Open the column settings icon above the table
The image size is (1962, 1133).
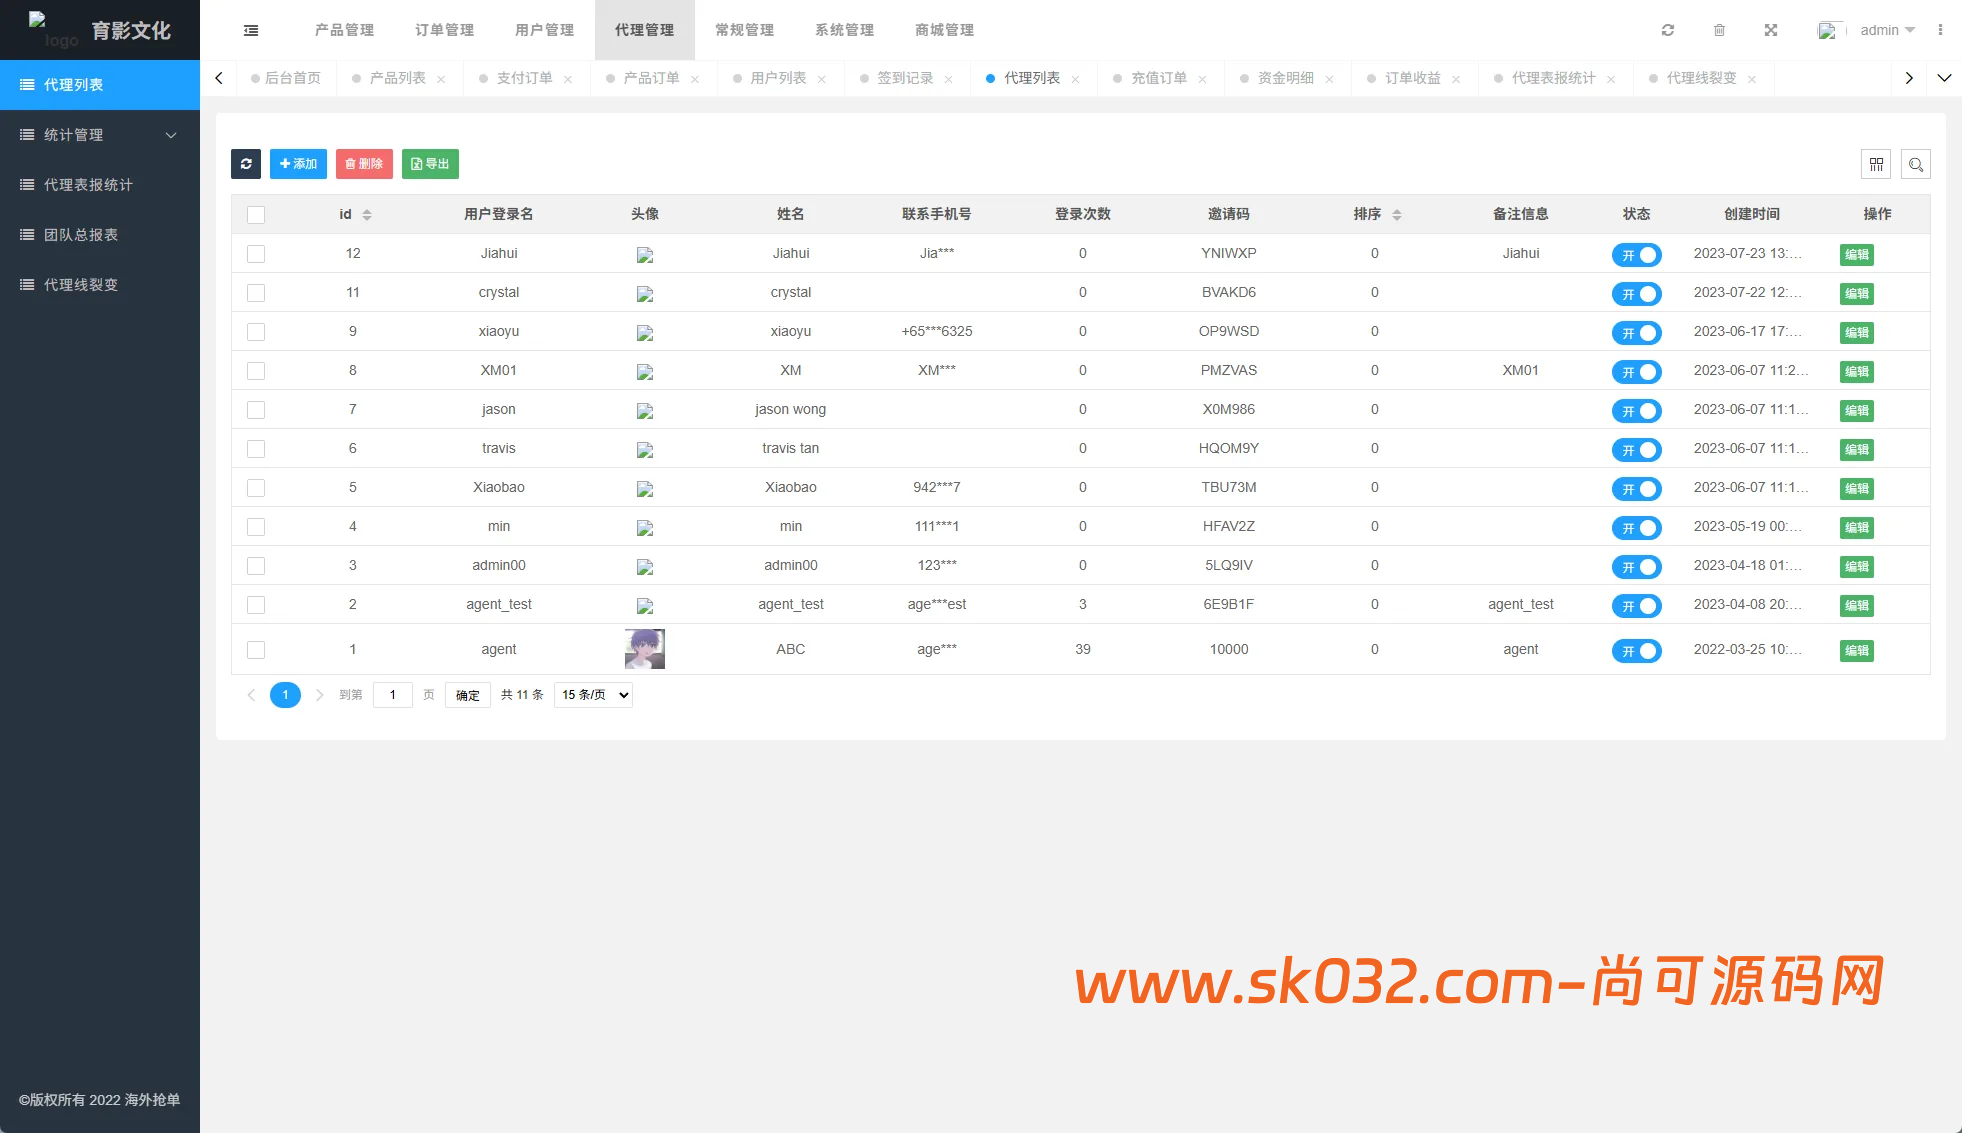click(1876, 164)
